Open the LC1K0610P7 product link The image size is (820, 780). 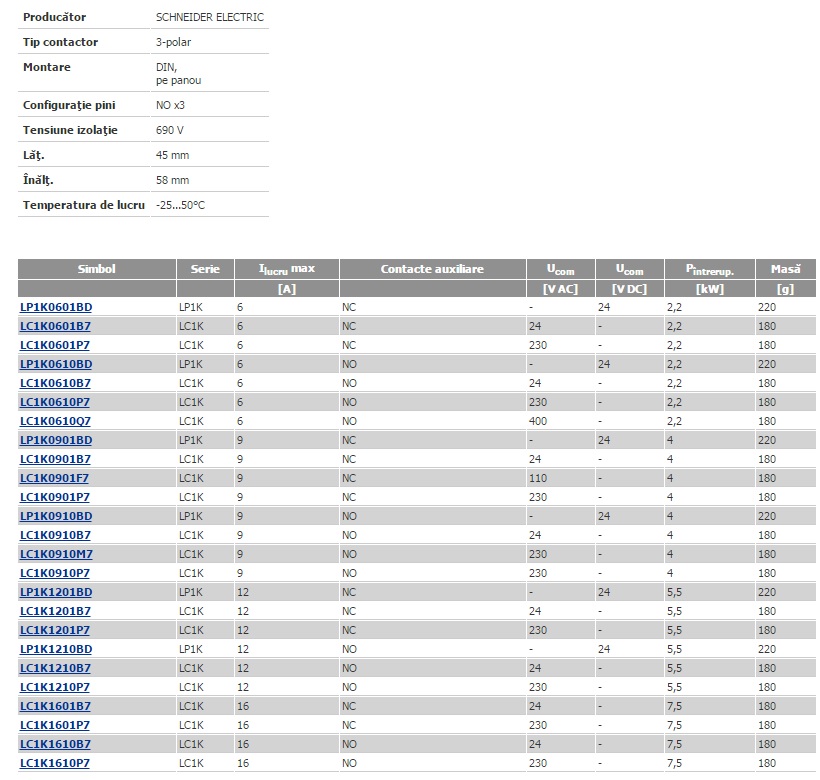(x=55, y=402)
